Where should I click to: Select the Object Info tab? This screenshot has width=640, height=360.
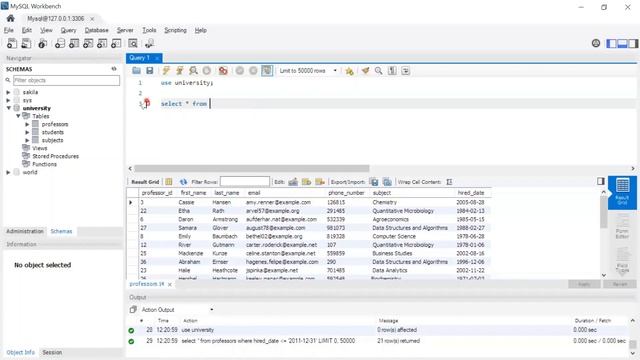click(20, 352)
